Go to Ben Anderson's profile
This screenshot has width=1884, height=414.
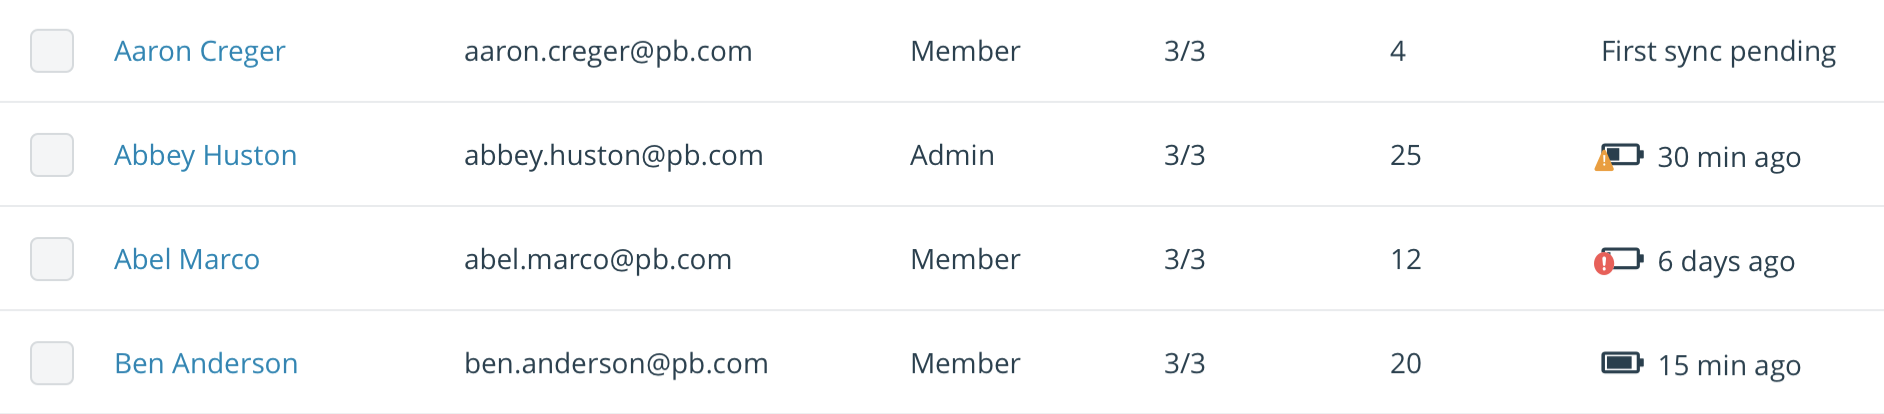(206, 363)
